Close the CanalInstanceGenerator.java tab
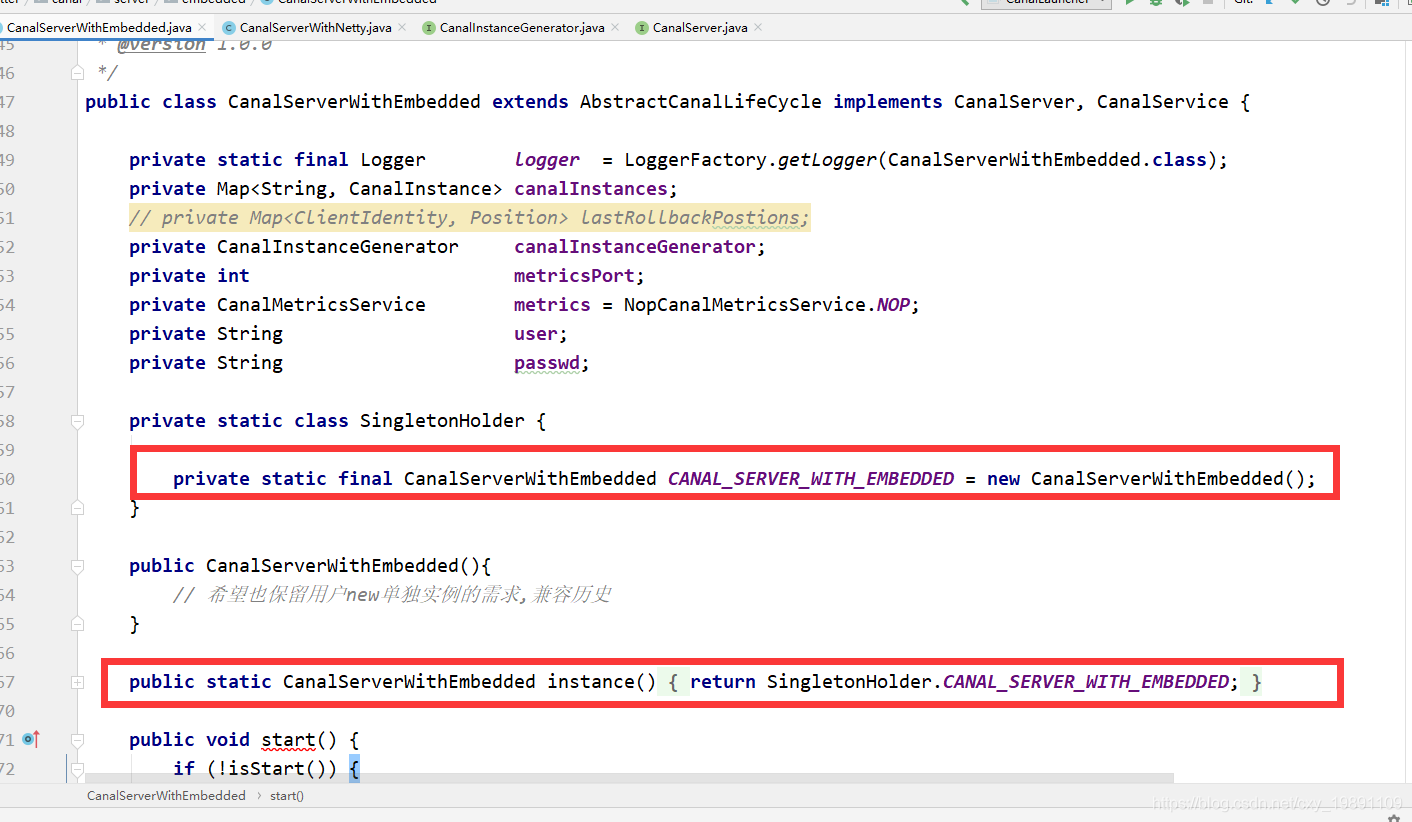 (615, 27)
